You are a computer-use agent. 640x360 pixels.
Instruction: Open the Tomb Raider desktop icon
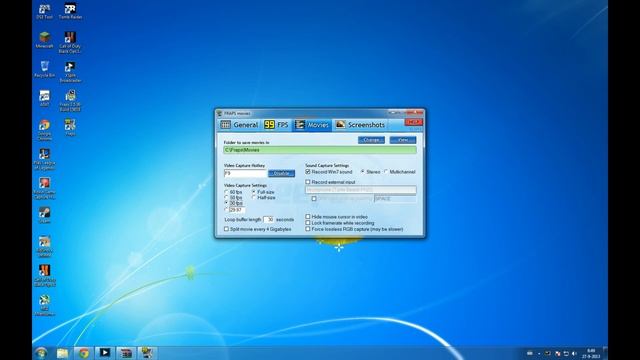click(x=70, y=11)
